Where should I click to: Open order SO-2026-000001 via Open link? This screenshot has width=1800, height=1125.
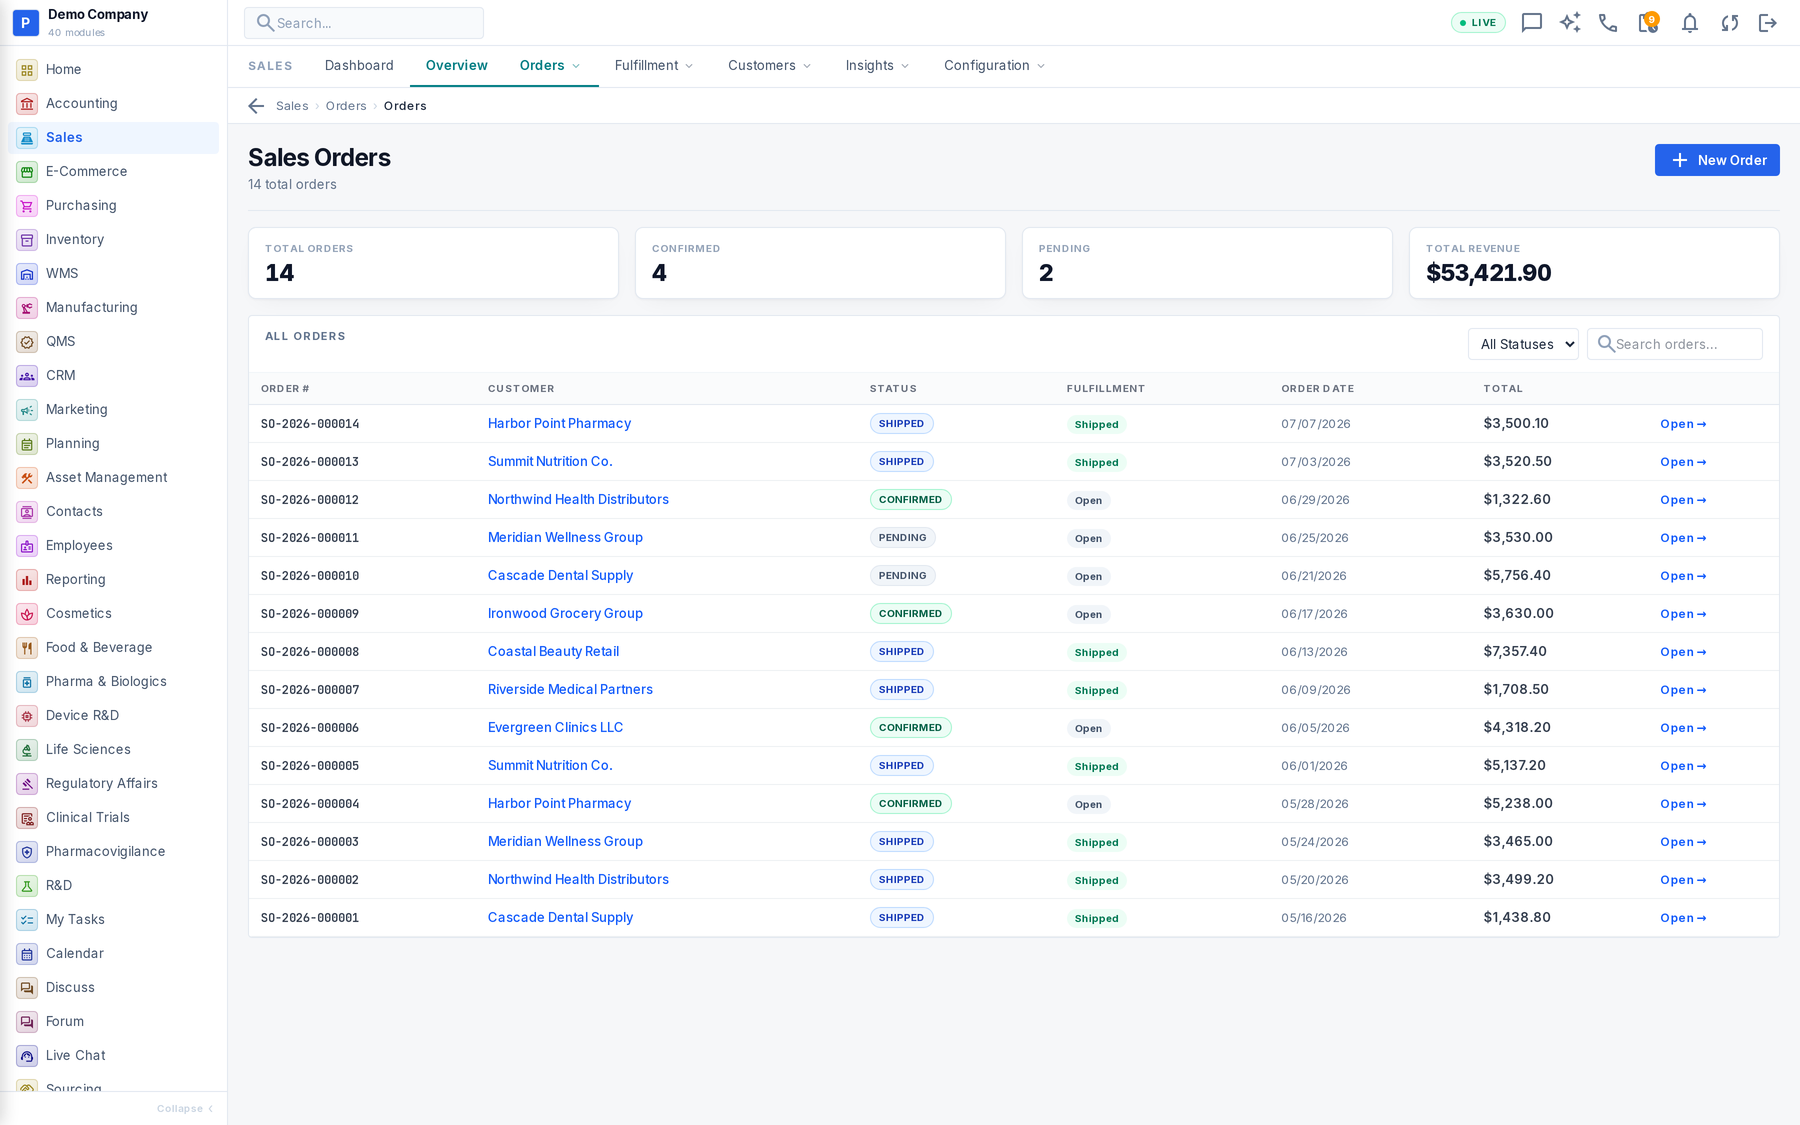[x=1683, y=918]
